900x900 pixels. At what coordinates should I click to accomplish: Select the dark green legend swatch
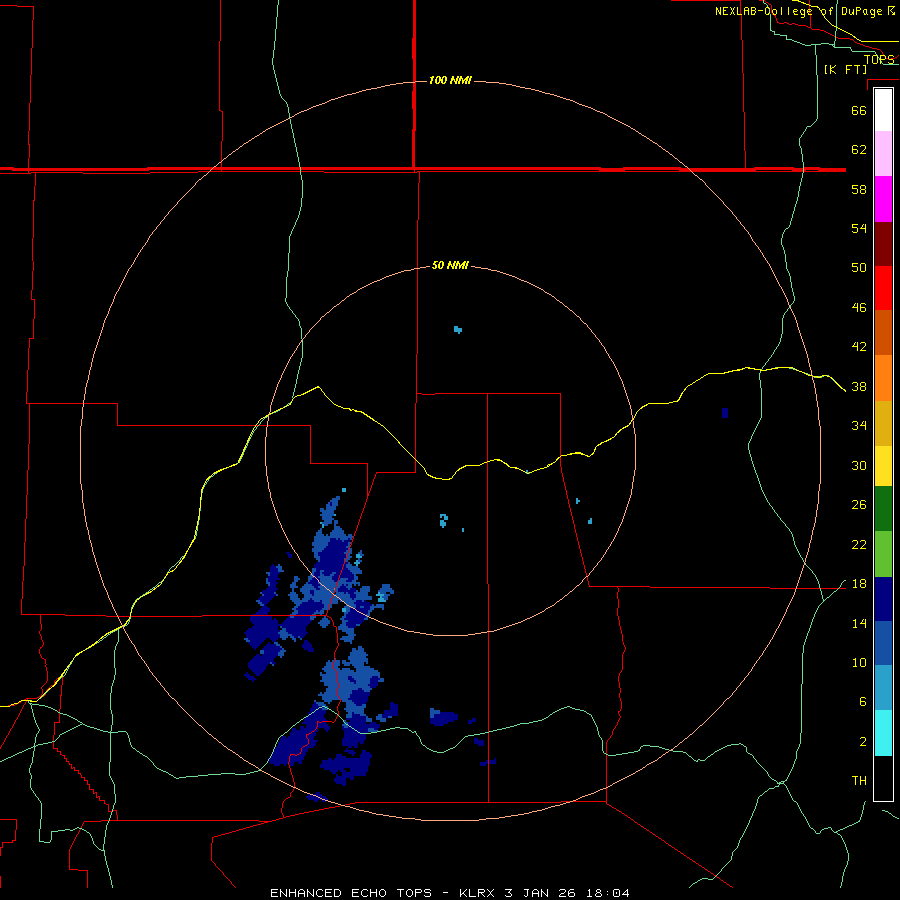[883, 509]
